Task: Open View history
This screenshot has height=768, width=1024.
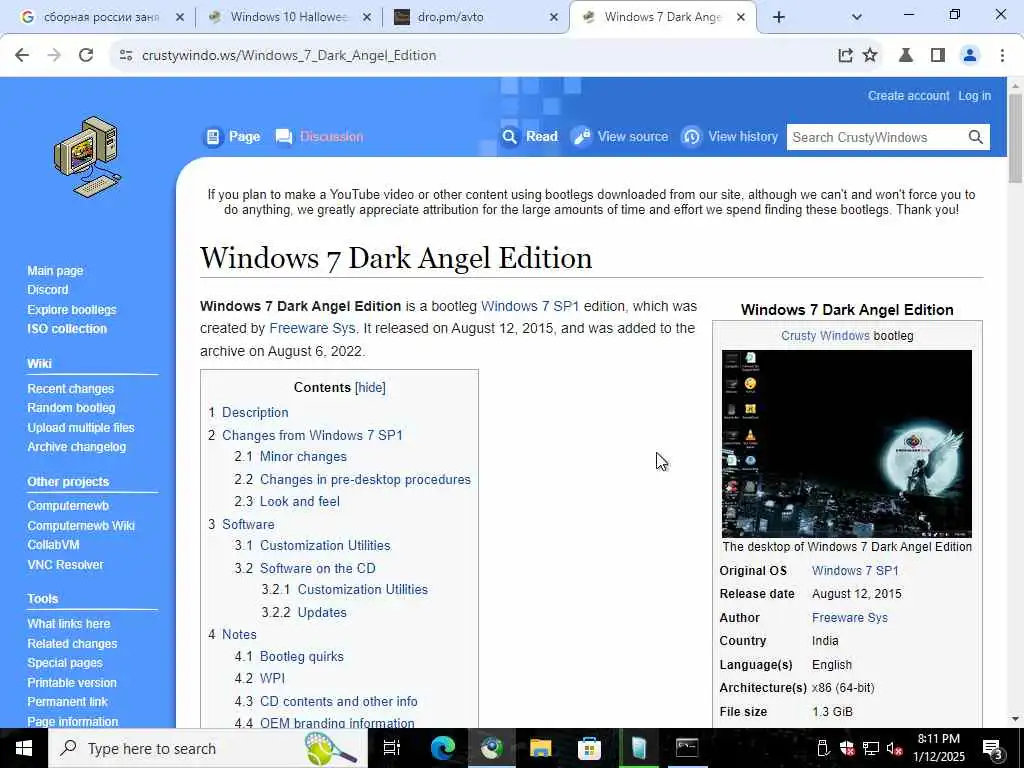Action: (730, 136)
